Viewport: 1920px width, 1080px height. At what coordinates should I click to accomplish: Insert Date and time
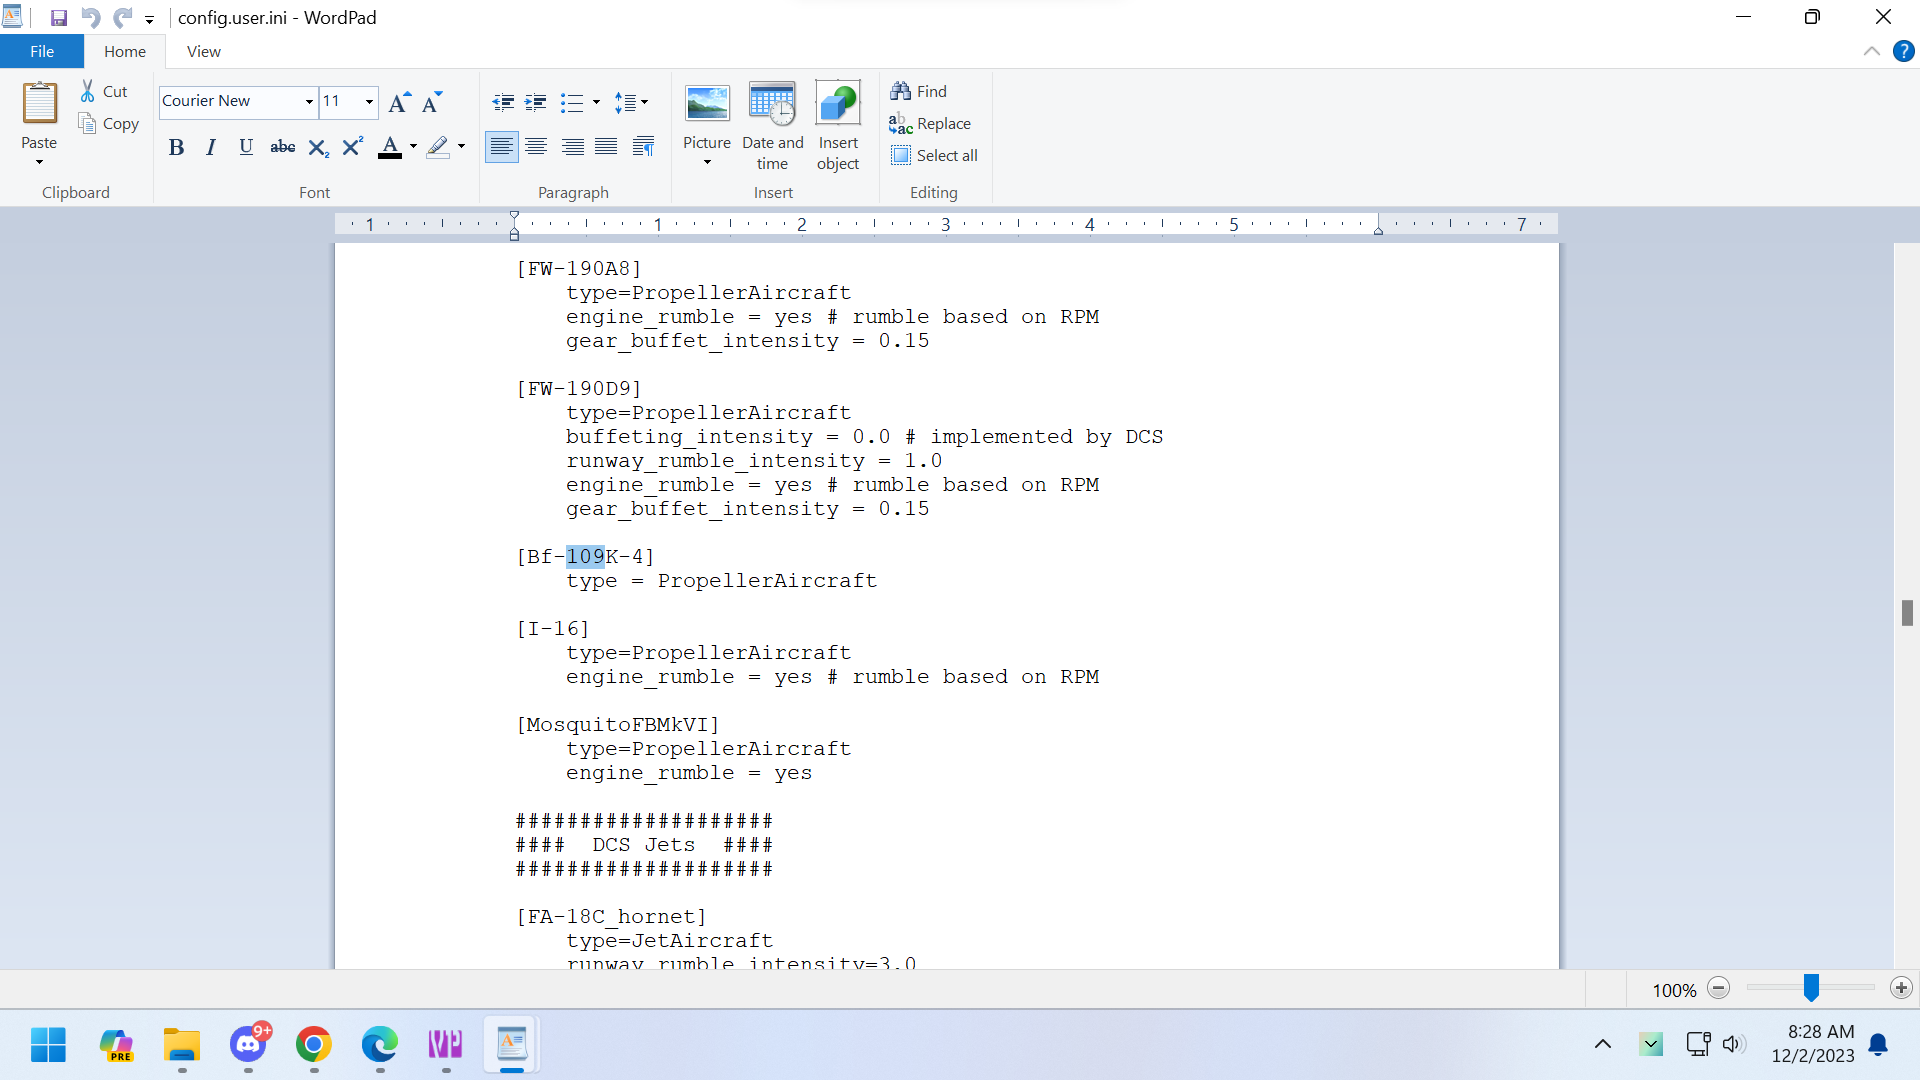click(772, 126)
